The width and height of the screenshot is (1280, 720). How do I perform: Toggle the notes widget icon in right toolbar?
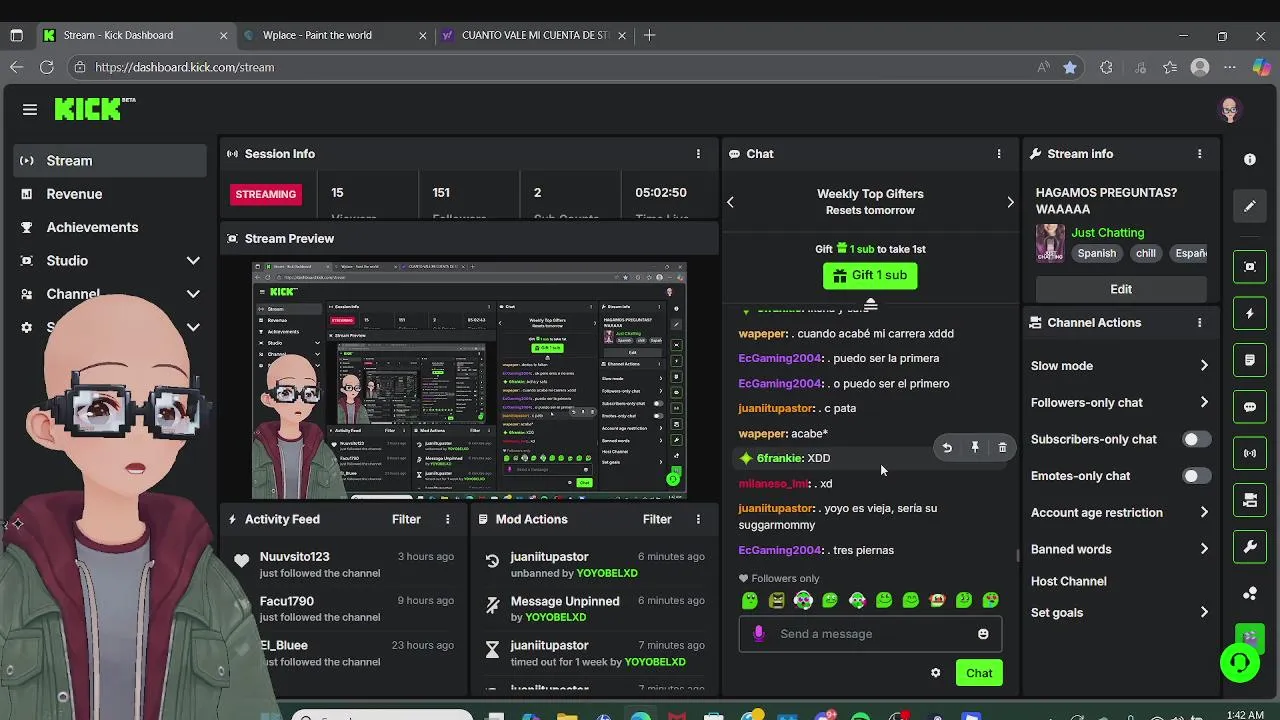[x=1250, y=360]
